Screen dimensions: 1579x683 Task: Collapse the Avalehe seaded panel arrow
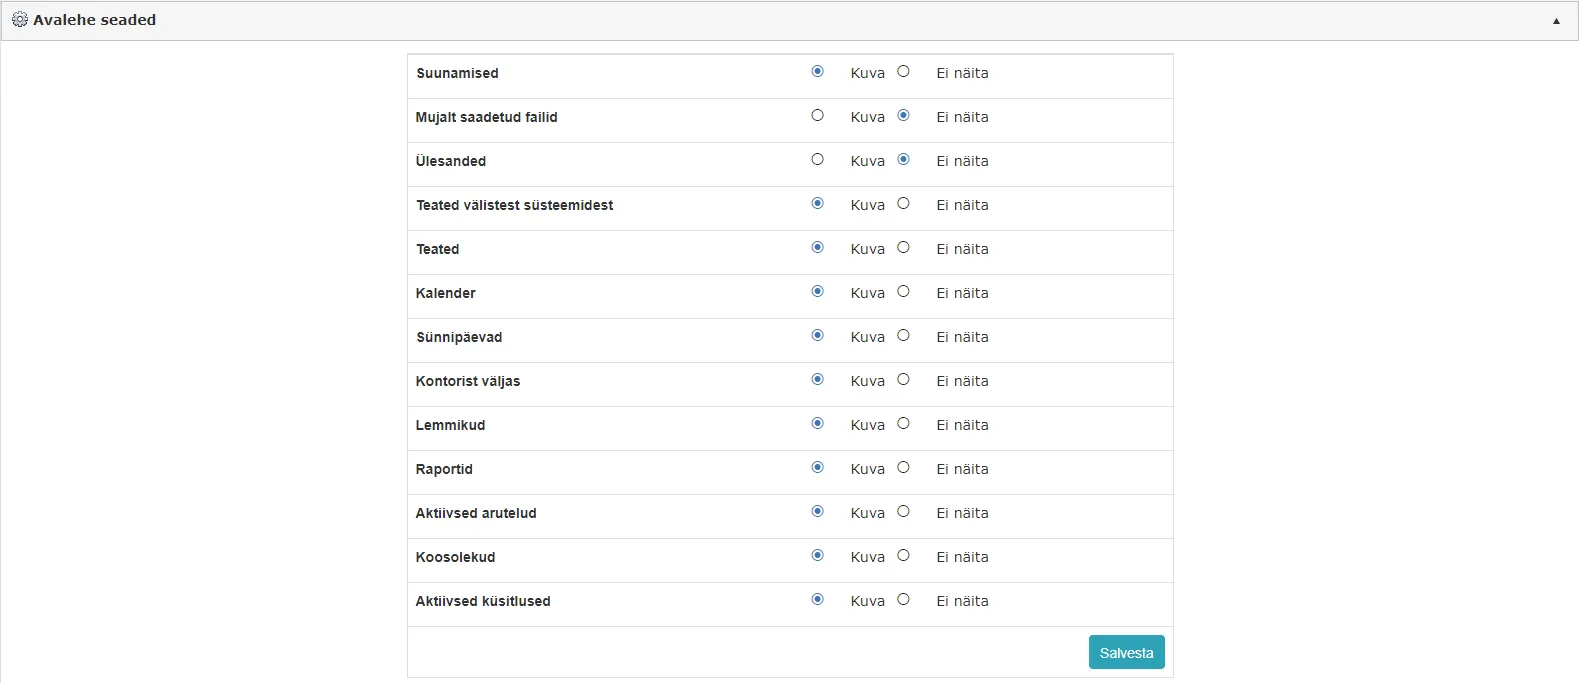tap(1556, 21)
